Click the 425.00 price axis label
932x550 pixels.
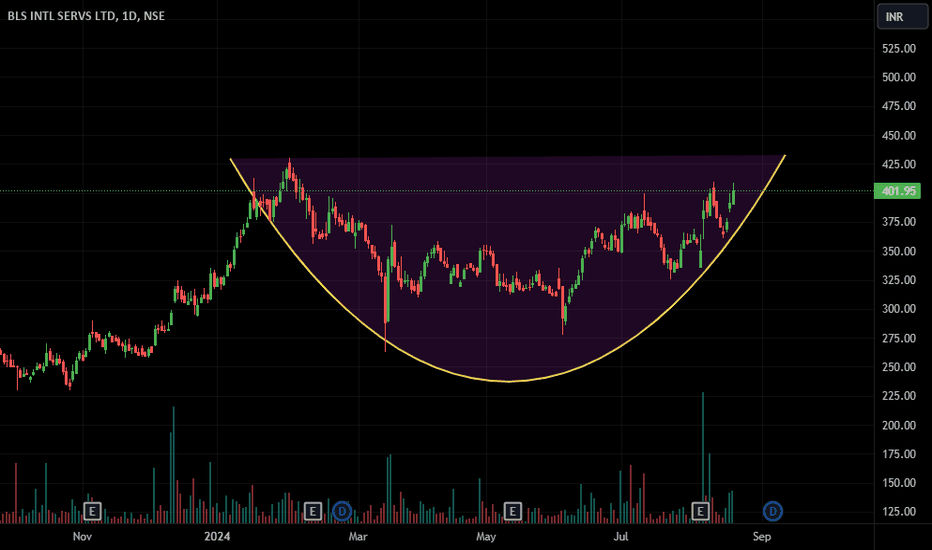coord(899,164)
